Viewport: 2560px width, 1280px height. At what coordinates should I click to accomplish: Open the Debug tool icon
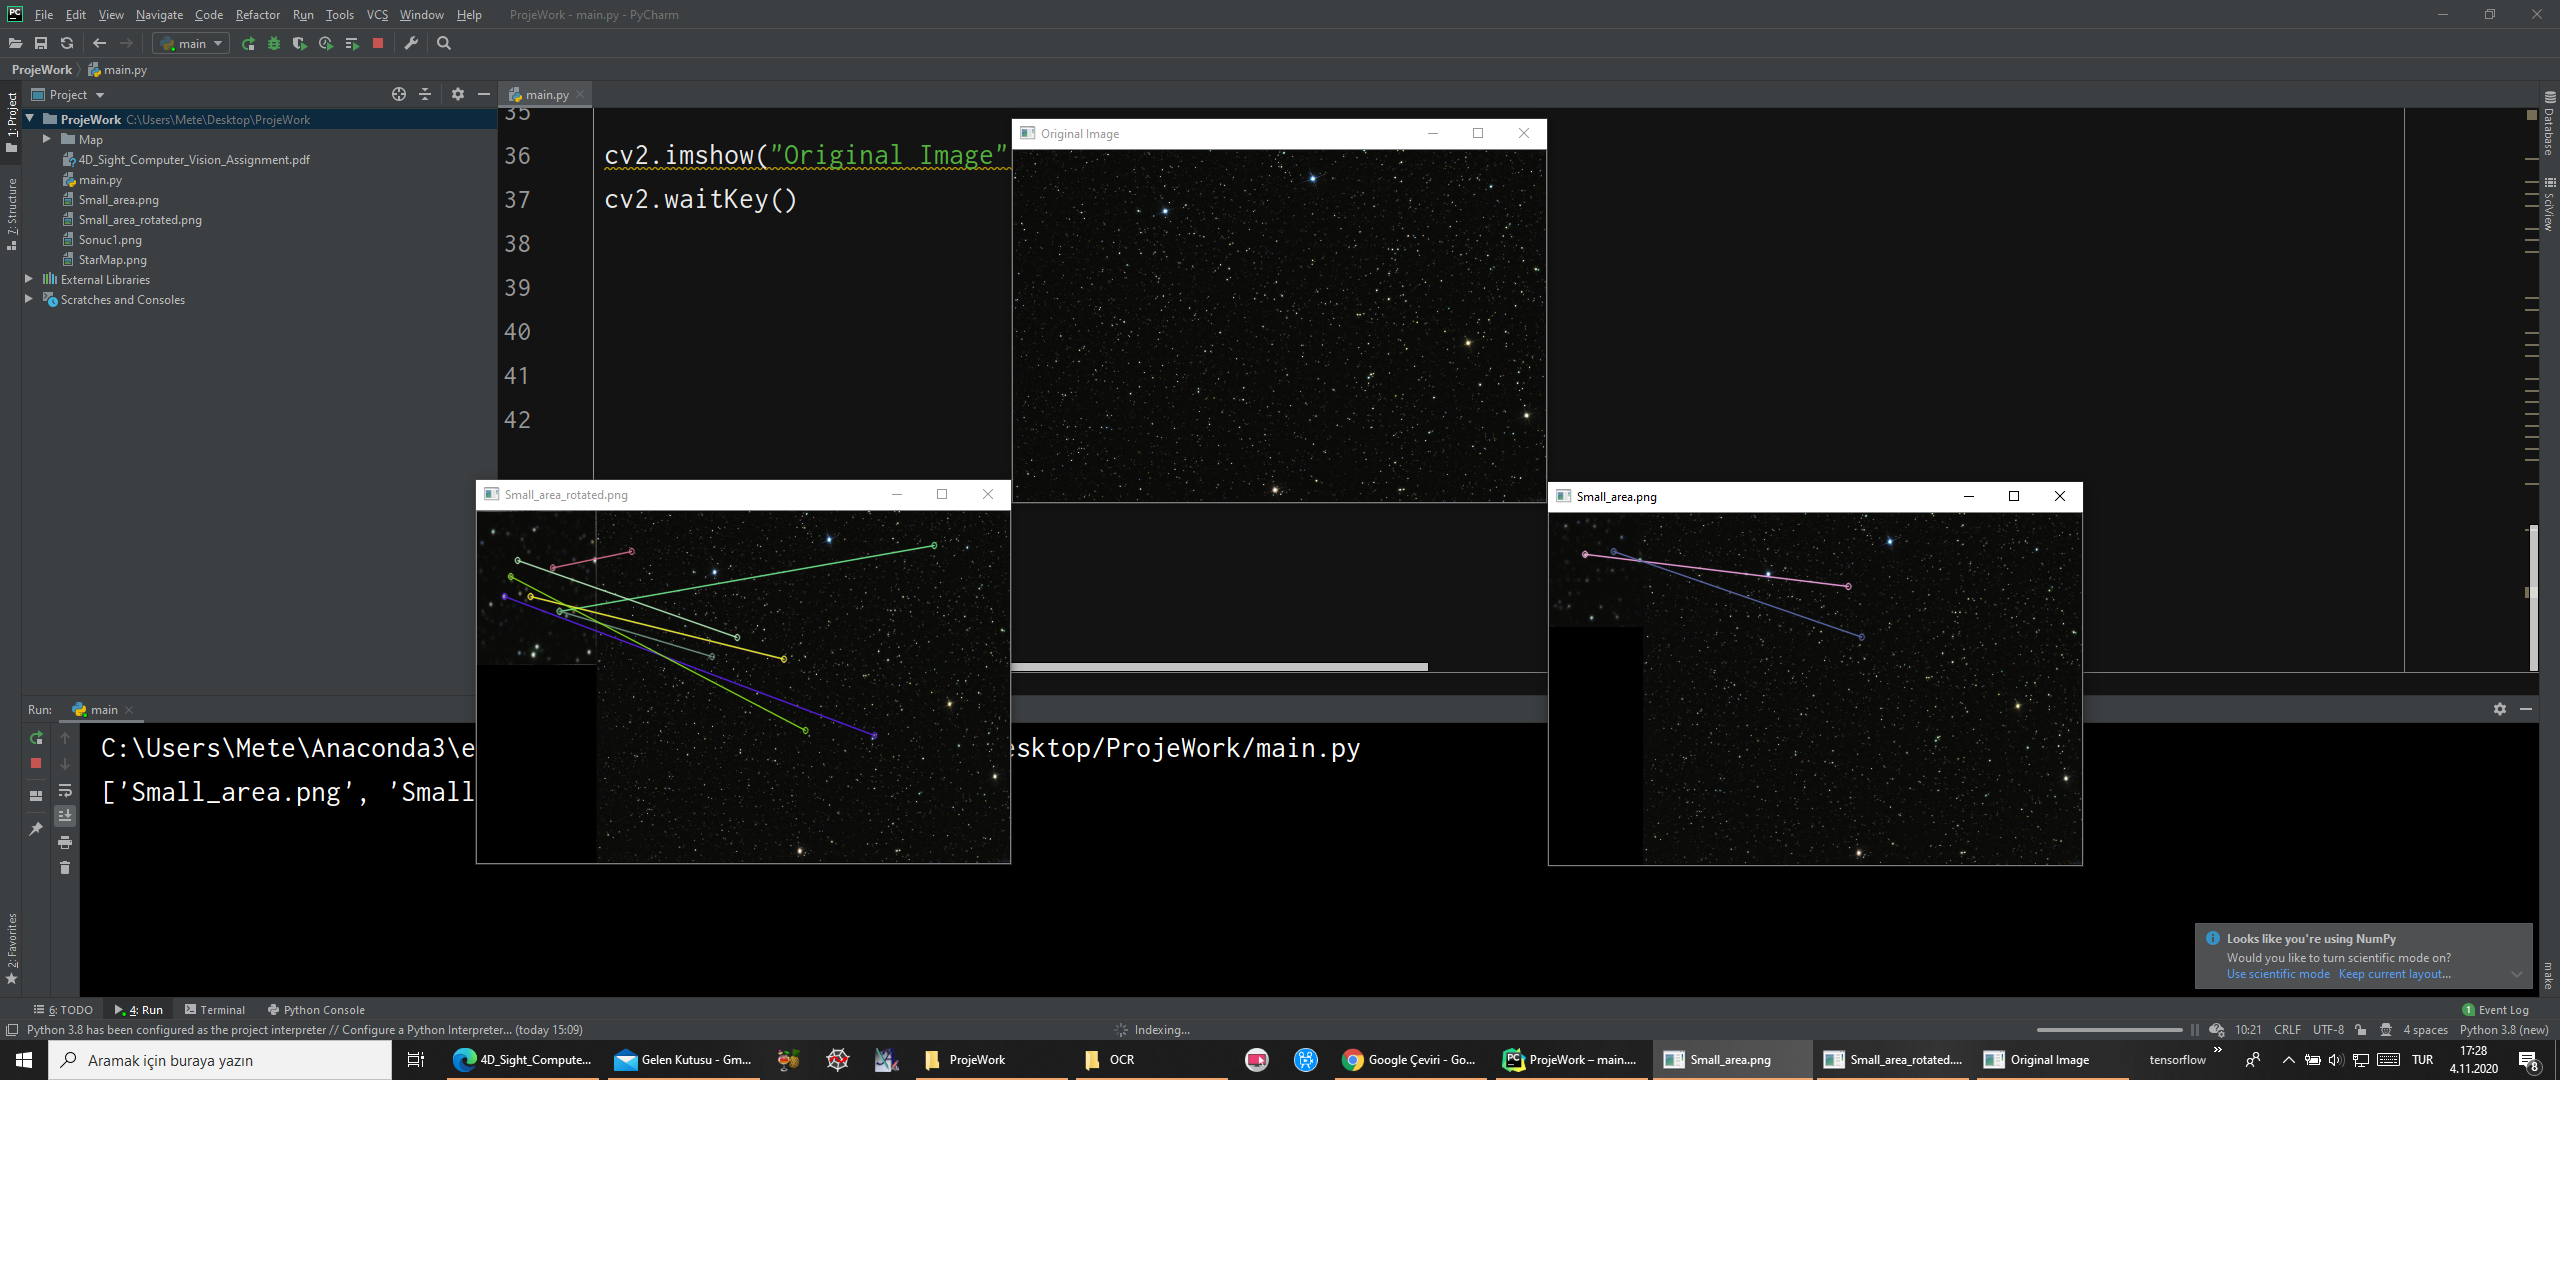[273, 43]
